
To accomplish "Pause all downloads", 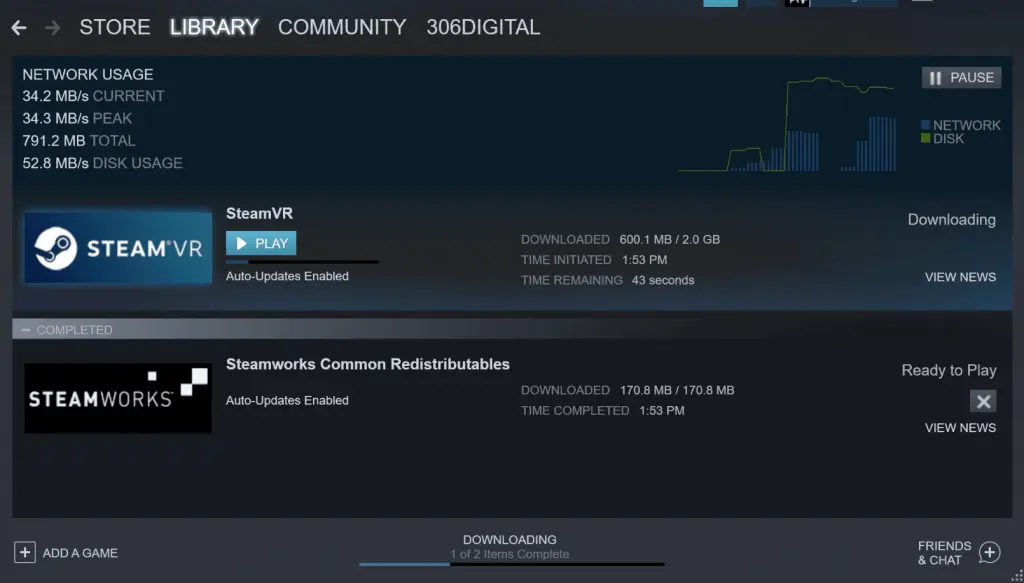I will [x=961, y=78].
